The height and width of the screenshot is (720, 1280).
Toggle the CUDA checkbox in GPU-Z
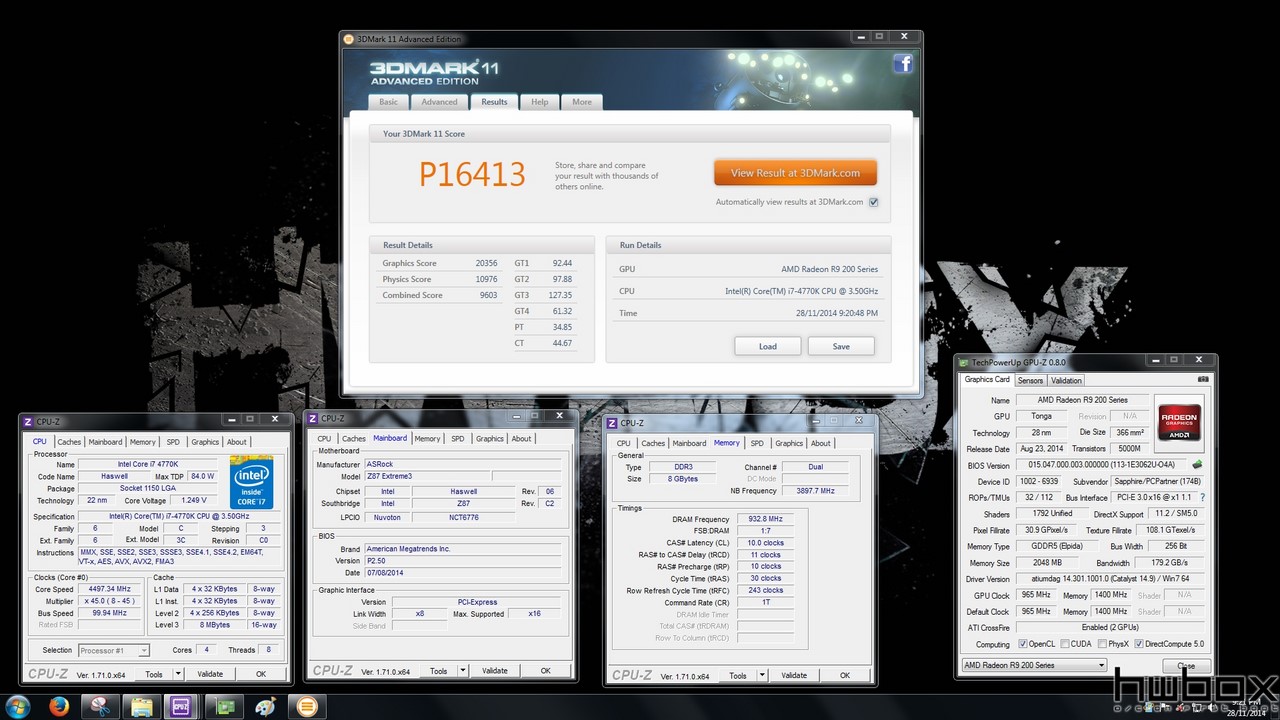click(x=1065, y=644)
